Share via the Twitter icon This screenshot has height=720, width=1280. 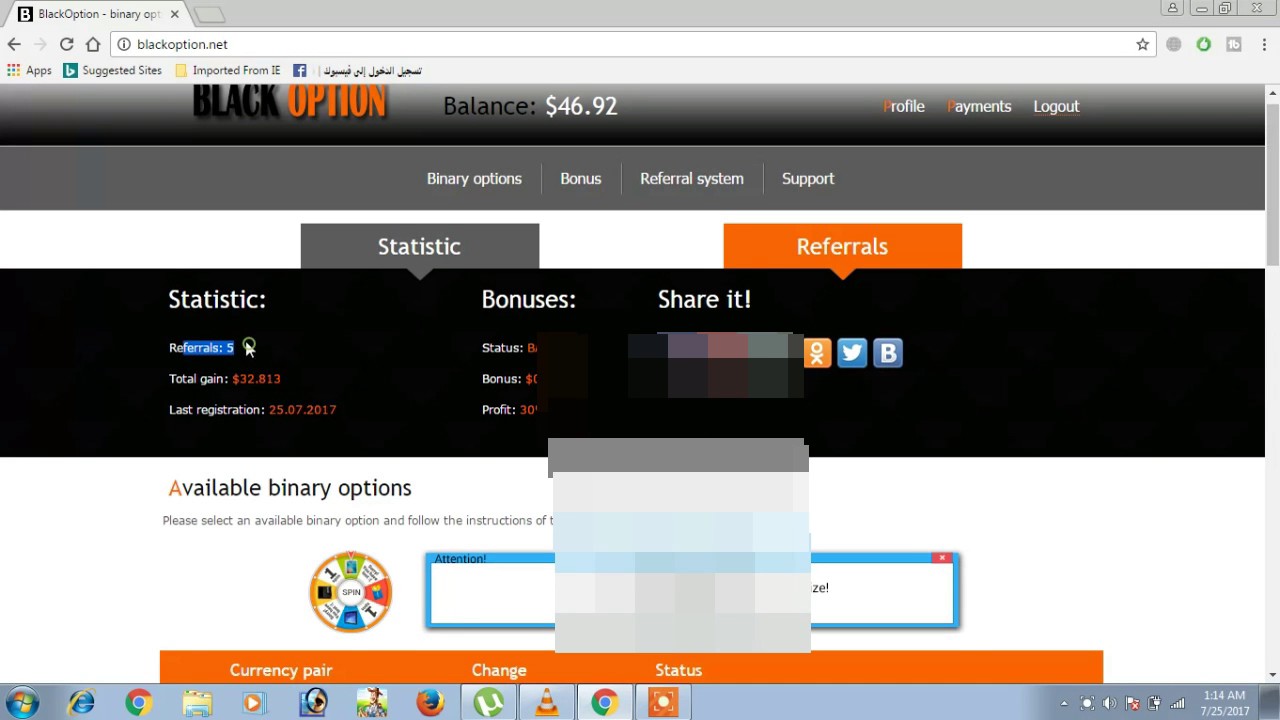[x=852, y=353]
